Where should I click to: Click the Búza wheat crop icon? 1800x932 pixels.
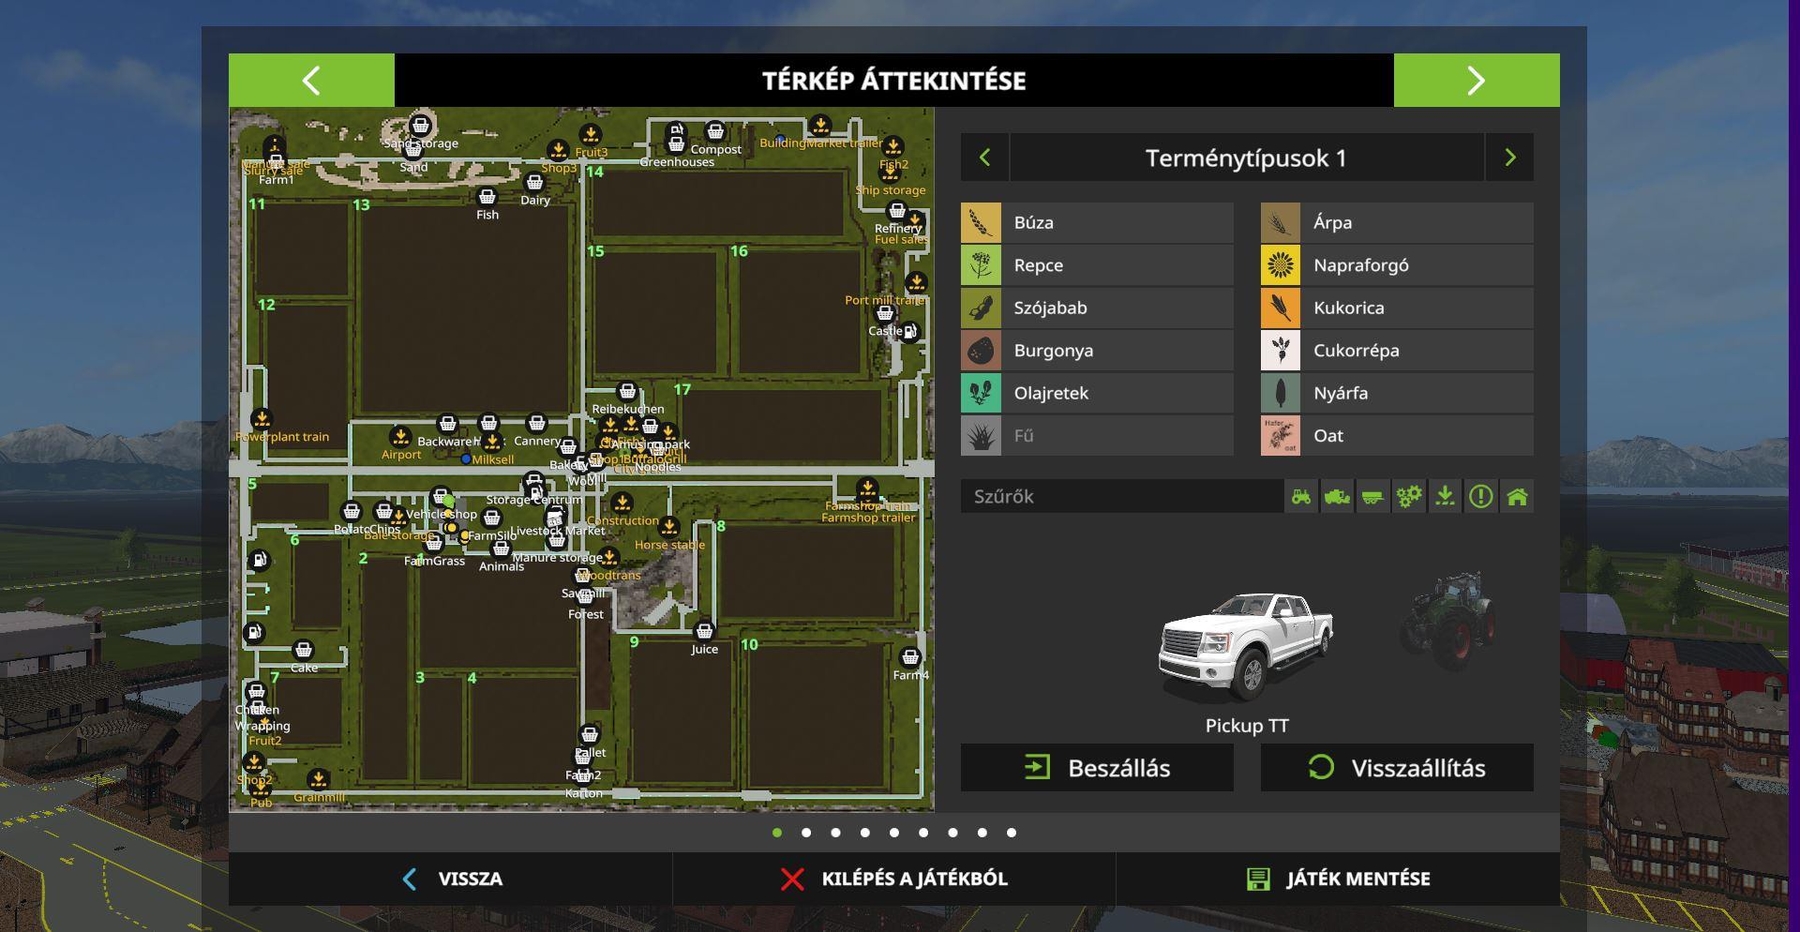[x=981, y=223]
